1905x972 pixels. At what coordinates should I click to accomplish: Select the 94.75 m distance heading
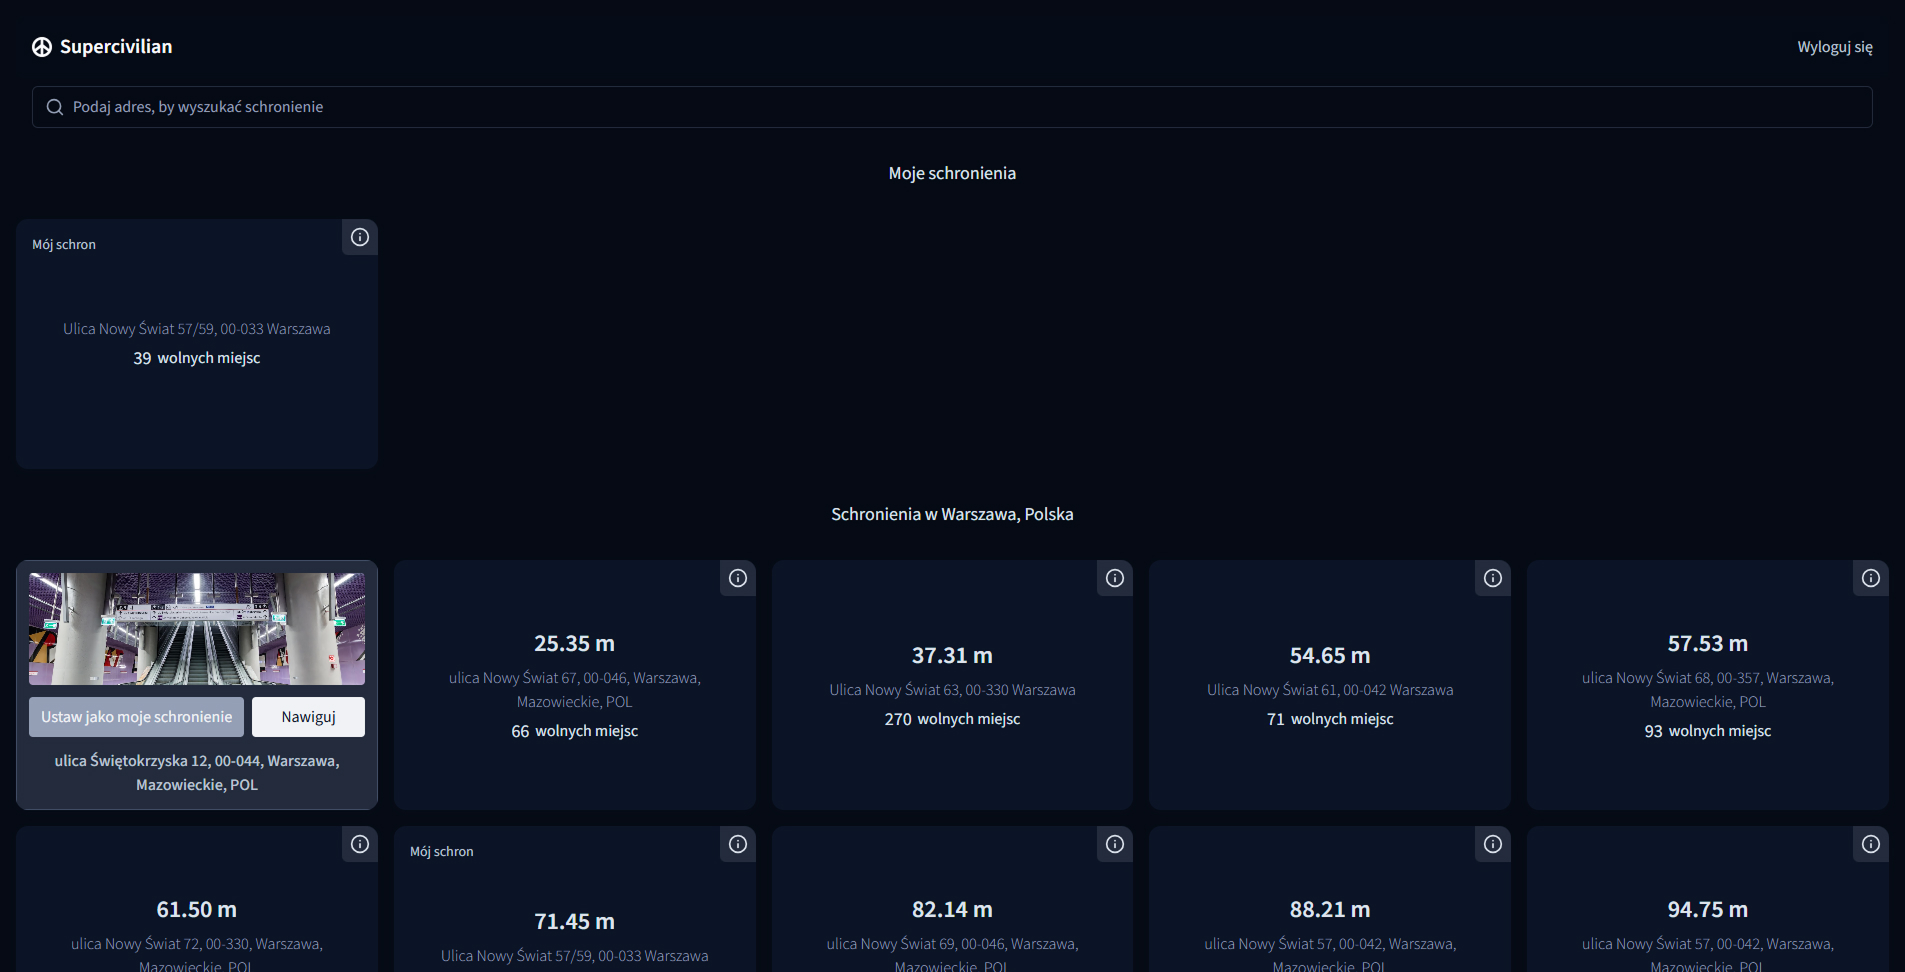click(x=1708, y=910)
